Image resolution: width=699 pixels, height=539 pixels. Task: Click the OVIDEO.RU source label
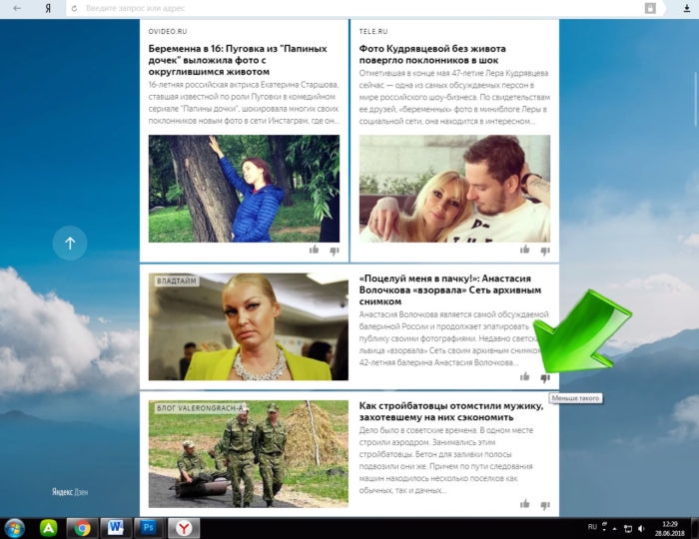[x=168, y=32]
